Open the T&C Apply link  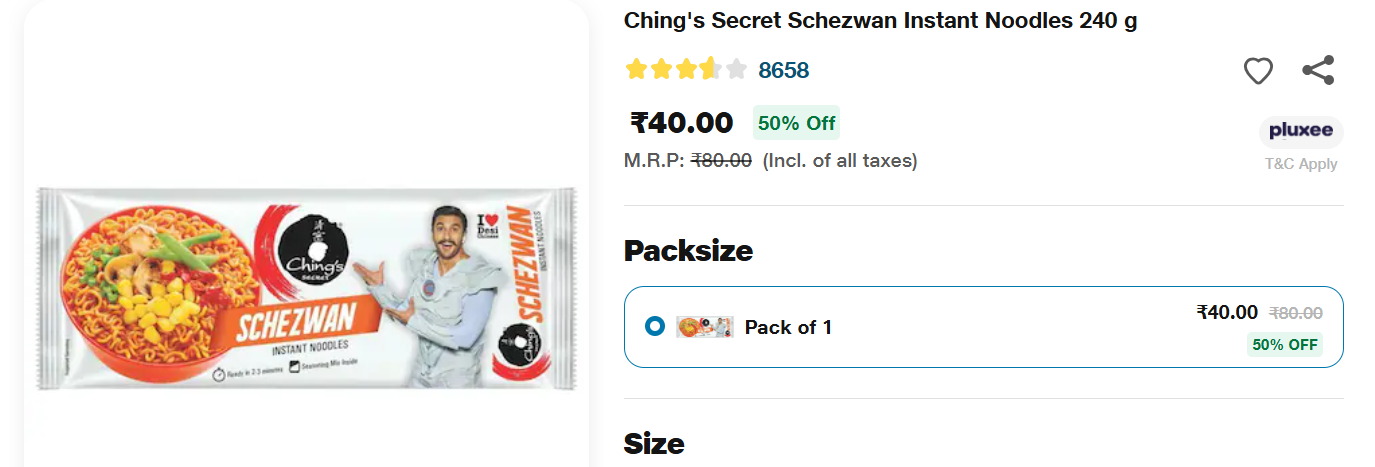(1300, 164)
